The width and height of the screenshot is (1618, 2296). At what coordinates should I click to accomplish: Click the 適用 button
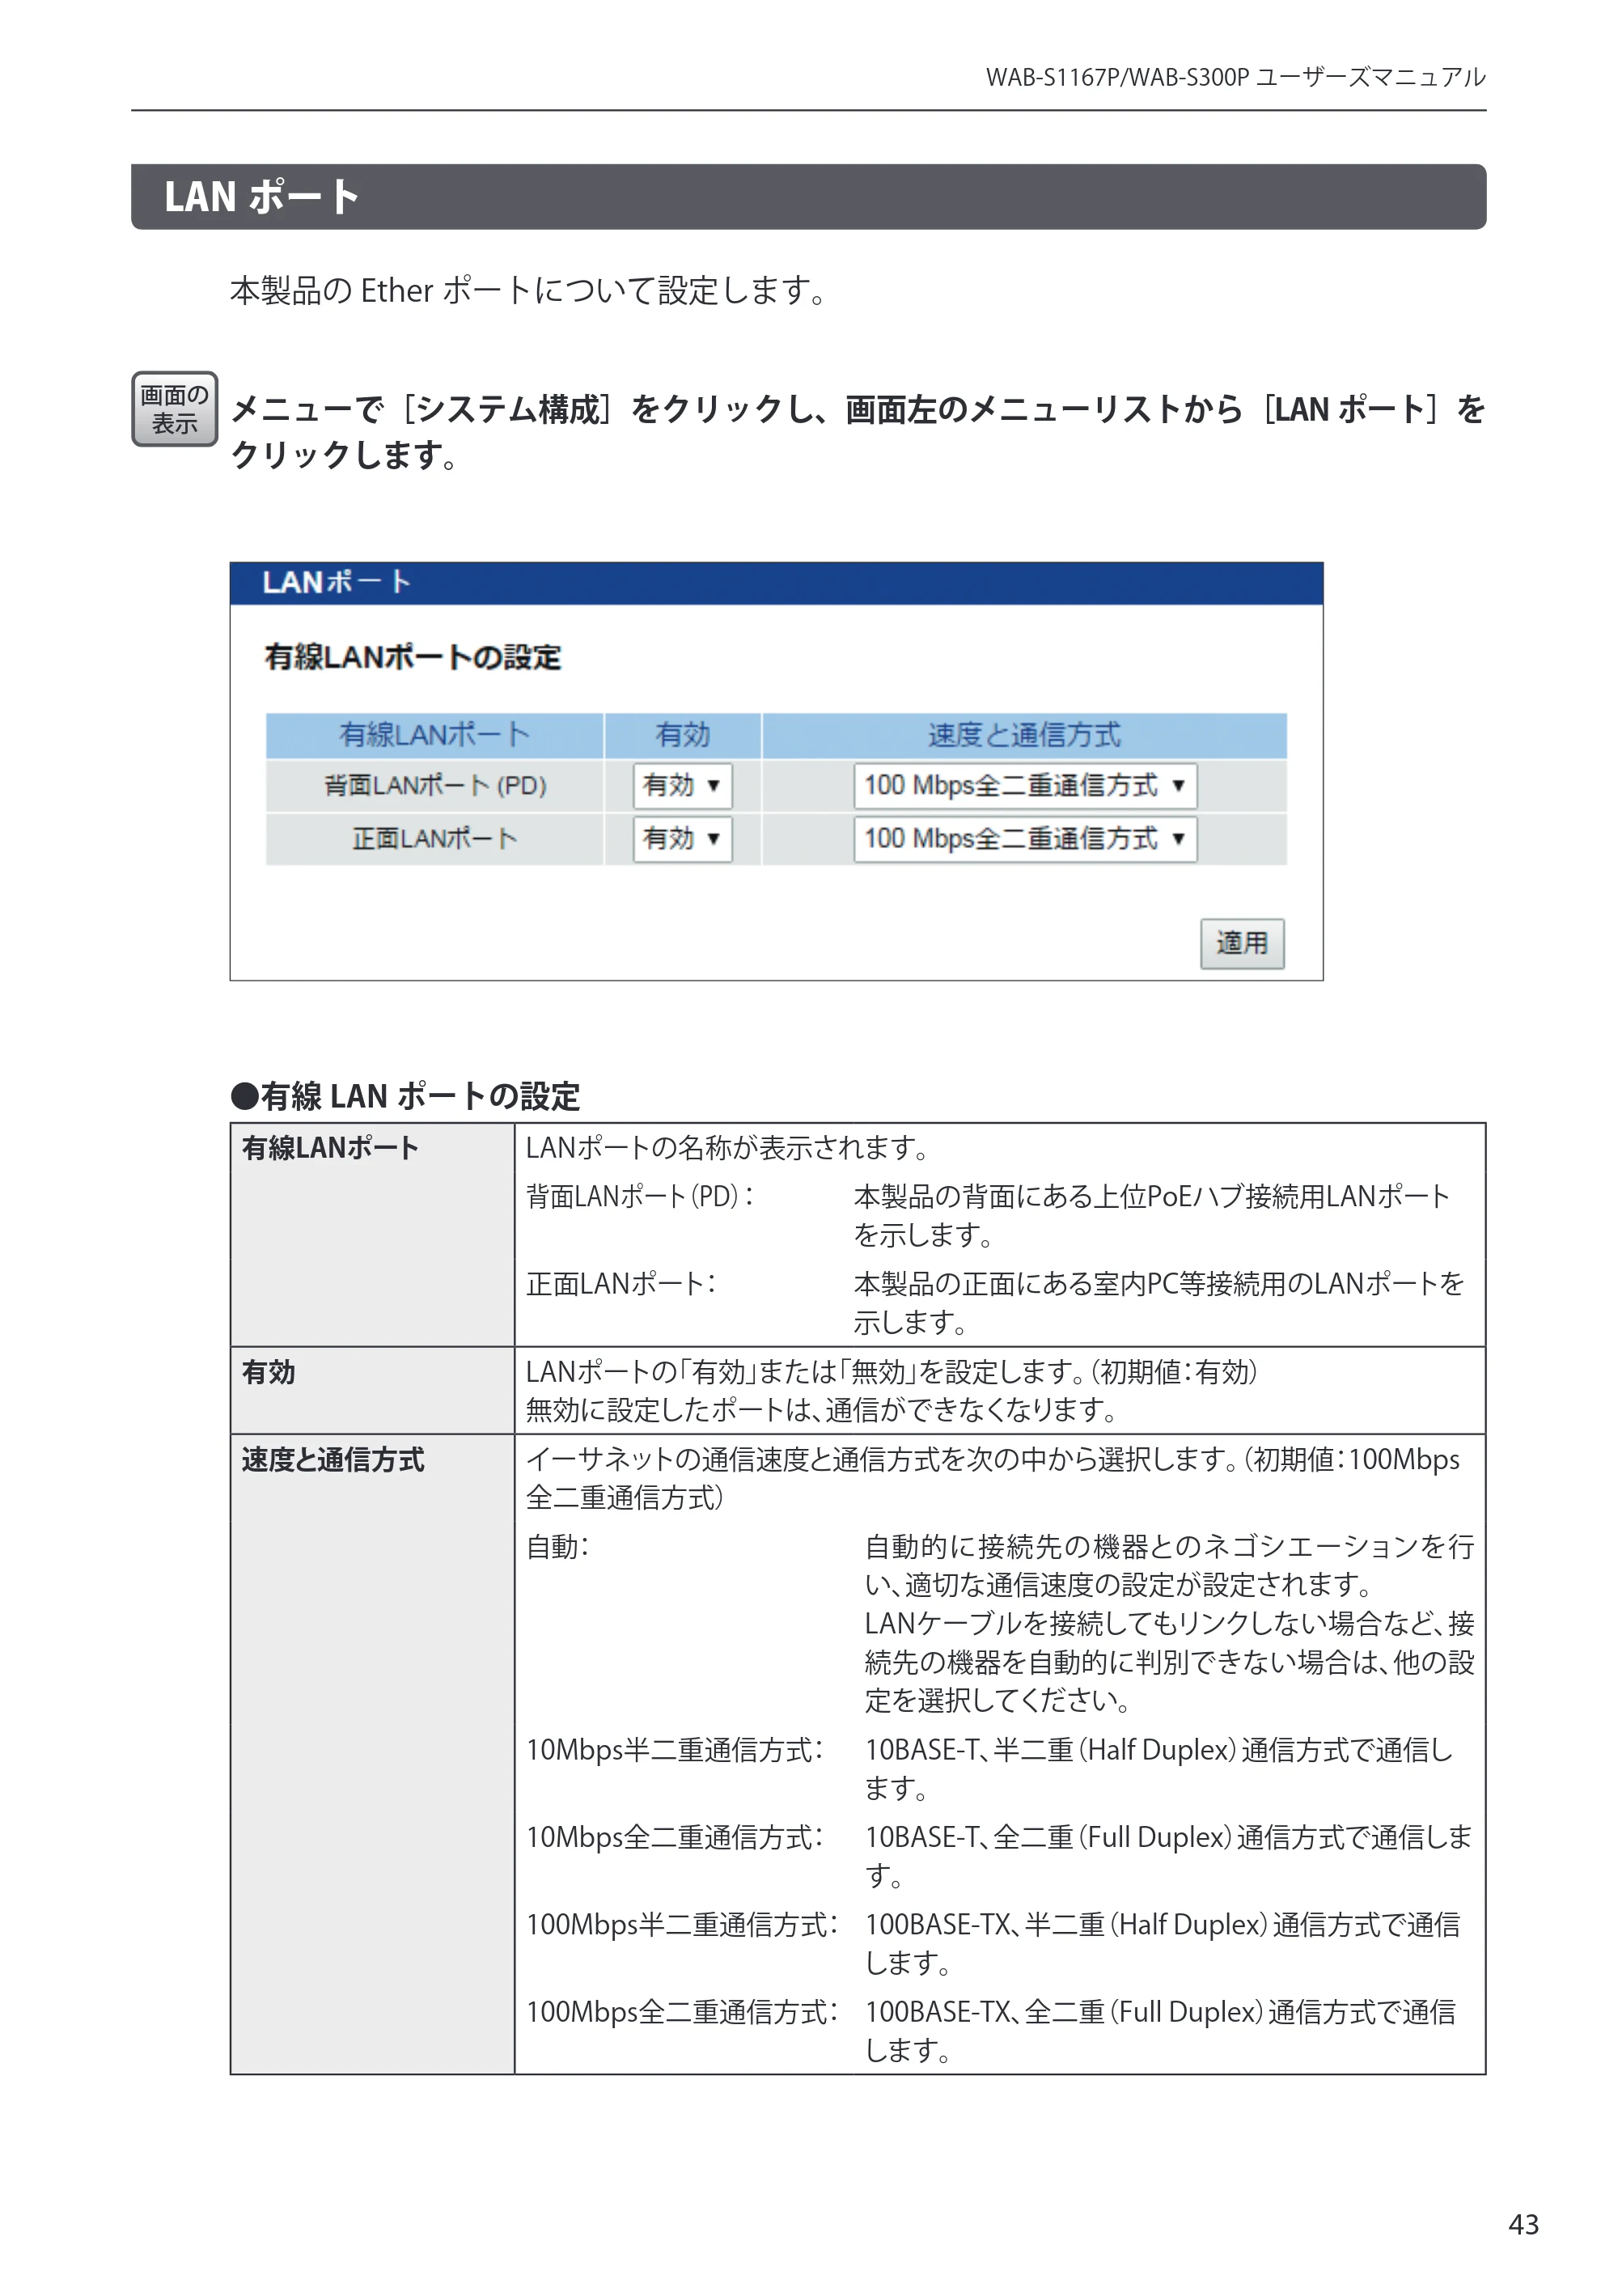1242,943
